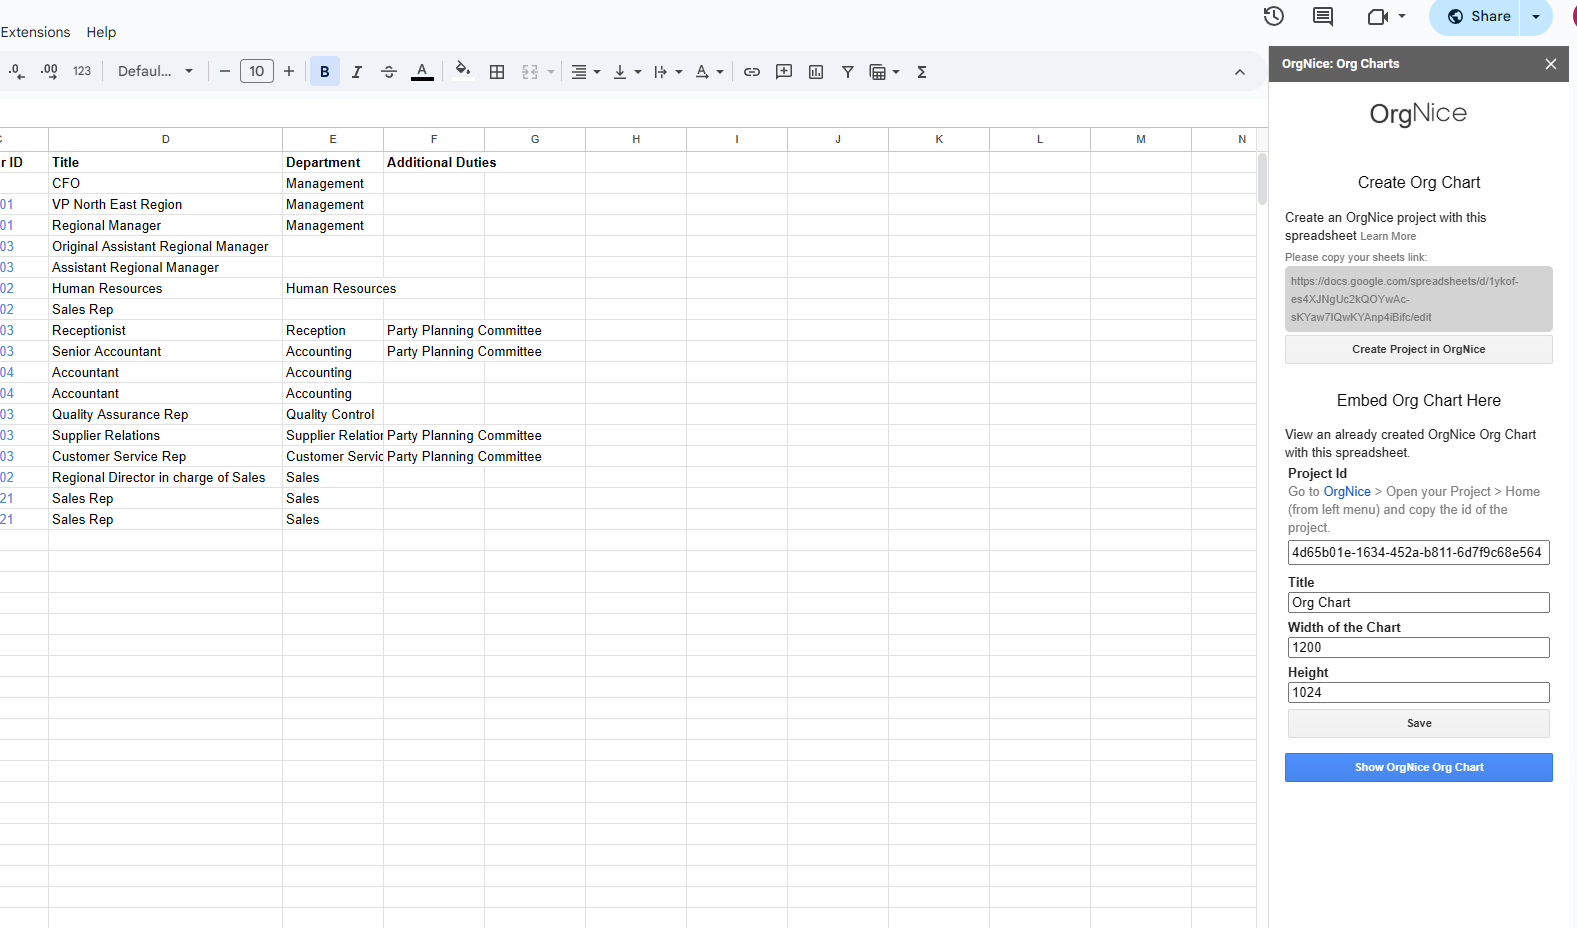The width and height of the screenshot is (1577, 928).
Task: Click the font size field showing 10
Action: (x=257, y=71)
